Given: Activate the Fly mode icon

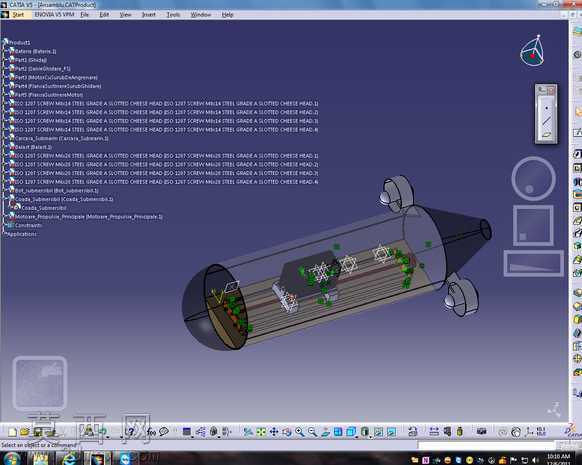Looking at the screenshot, I should point(248,432).
